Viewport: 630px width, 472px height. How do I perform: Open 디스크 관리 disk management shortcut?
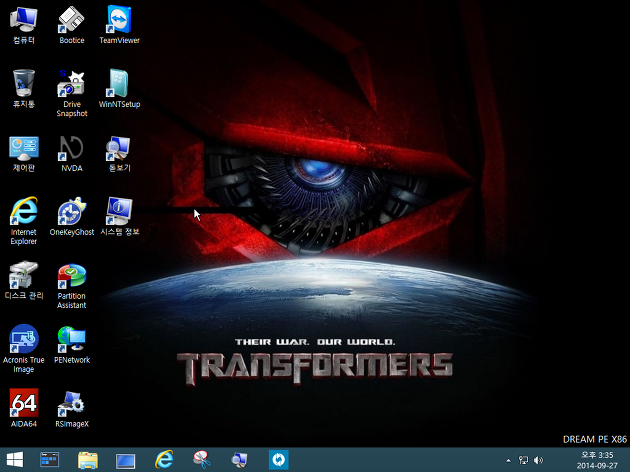24,280
